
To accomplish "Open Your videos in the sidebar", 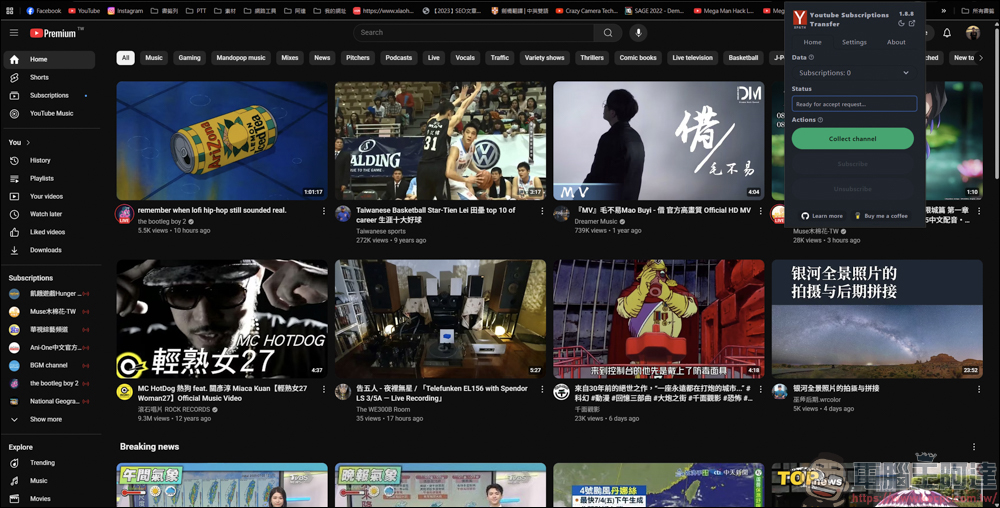I will click(49, 196).
